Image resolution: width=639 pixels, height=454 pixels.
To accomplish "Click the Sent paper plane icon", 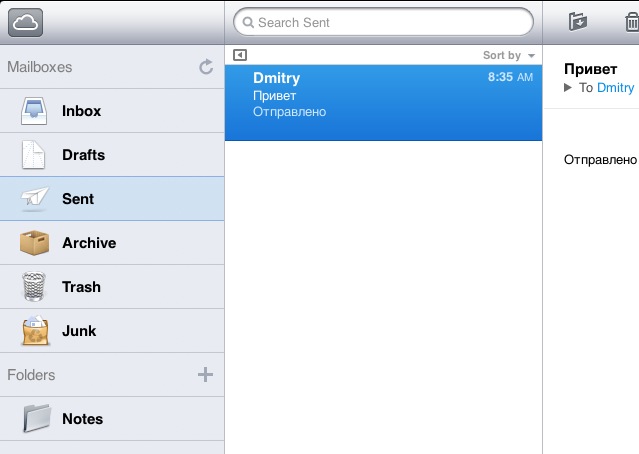I will 35,199.
